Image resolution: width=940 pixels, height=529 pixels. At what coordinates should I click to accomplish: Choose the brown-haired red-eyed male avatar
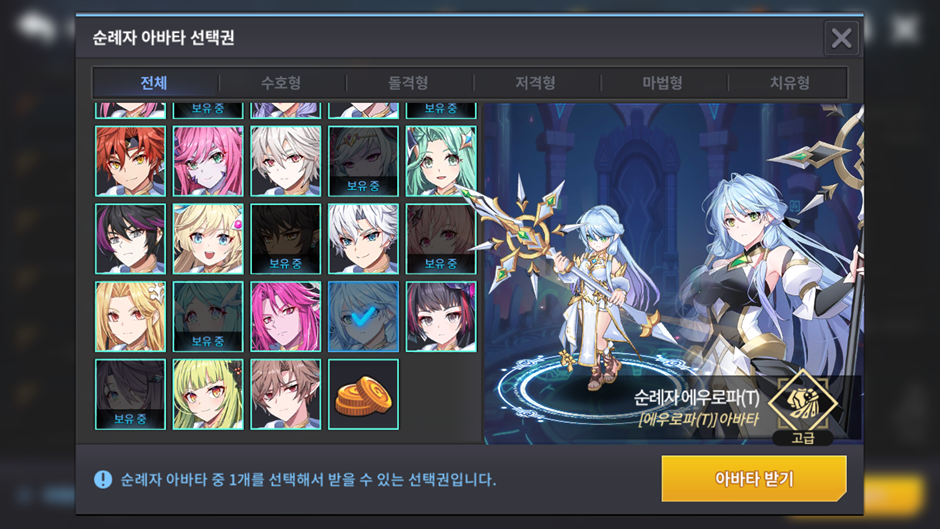(285, 395)
